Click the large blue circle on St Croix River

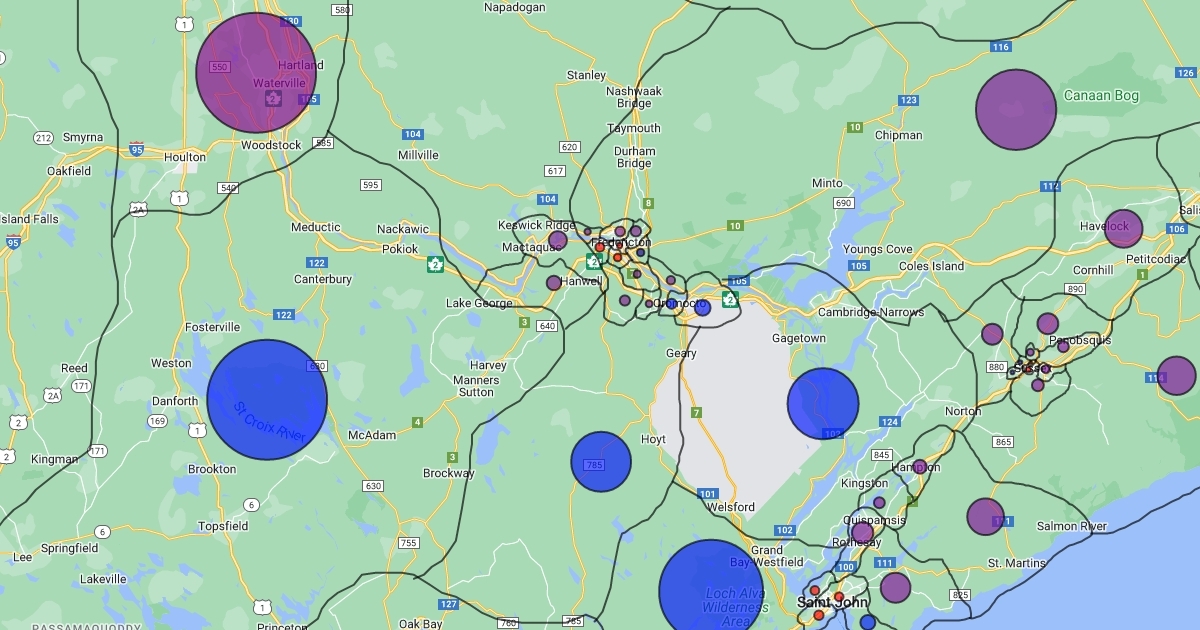(x=267, y=400)
